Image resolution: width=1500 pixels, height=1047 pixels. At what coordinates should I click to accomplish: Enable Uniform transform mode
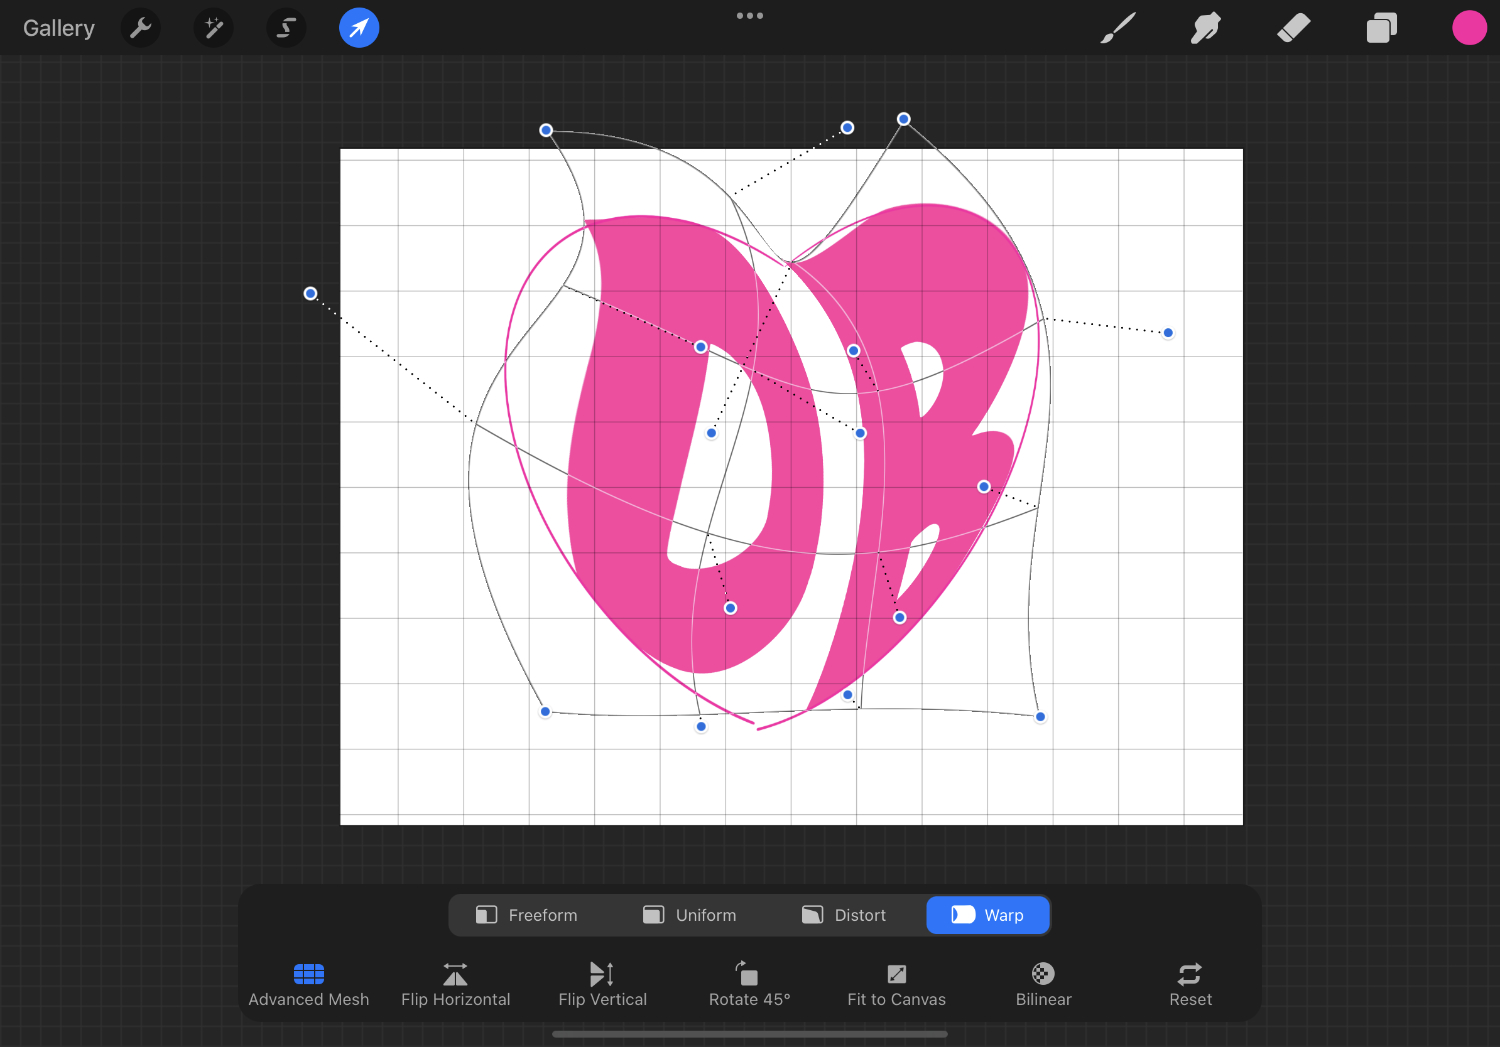pyautogui.click(x=690, y=914)
